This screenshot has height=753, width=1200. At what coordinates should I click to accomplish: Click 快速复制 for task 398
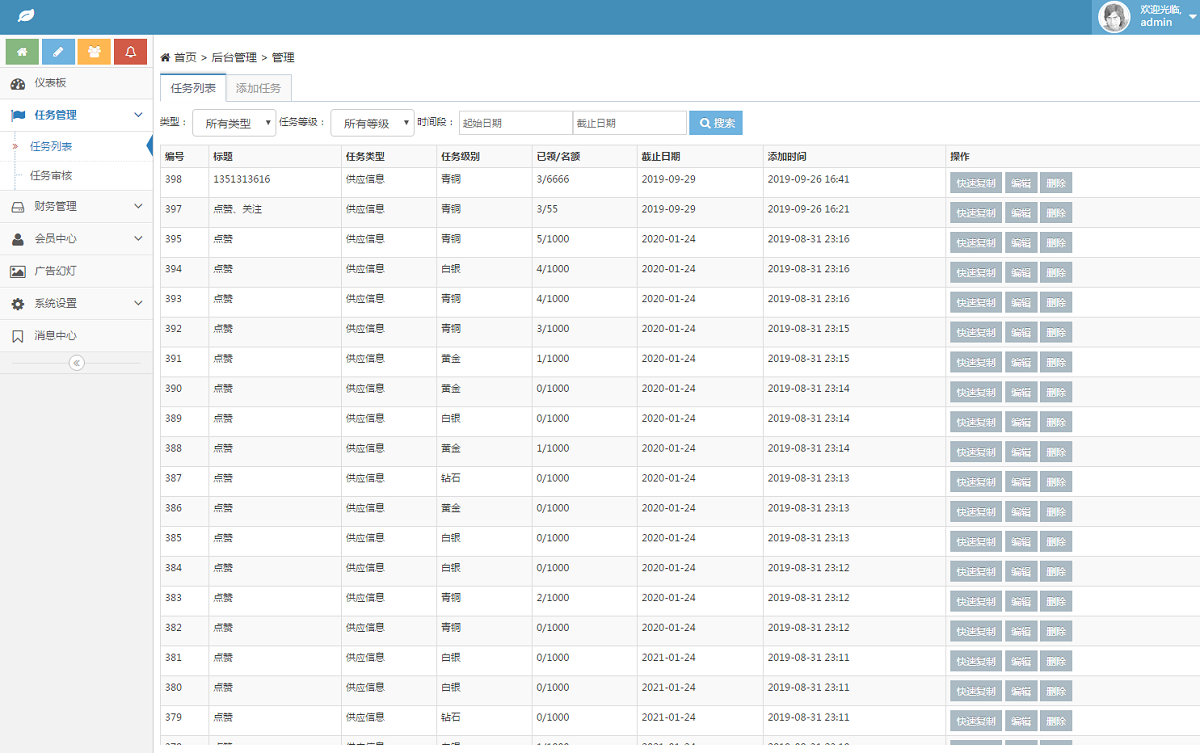tap(975, 183)
